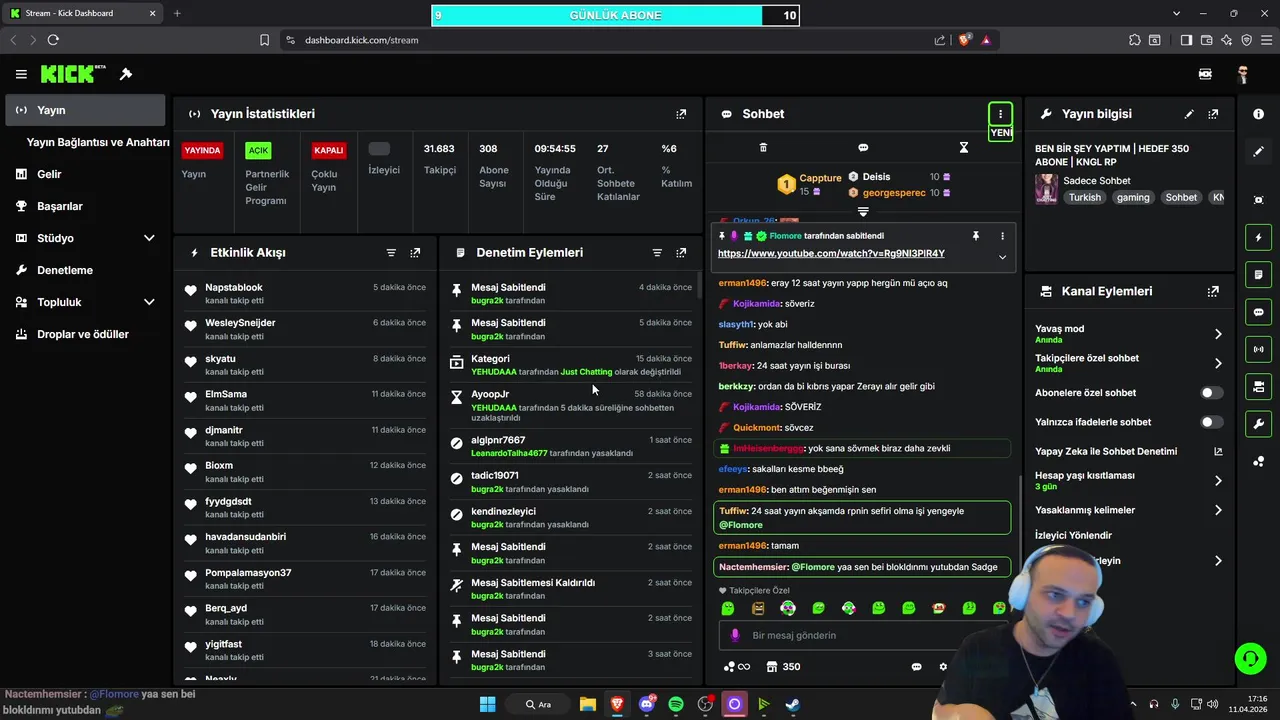The image size is (1280, 720).
Task: Pop out the Etkinlik Akışı panel
Action: tap(415, 253)
